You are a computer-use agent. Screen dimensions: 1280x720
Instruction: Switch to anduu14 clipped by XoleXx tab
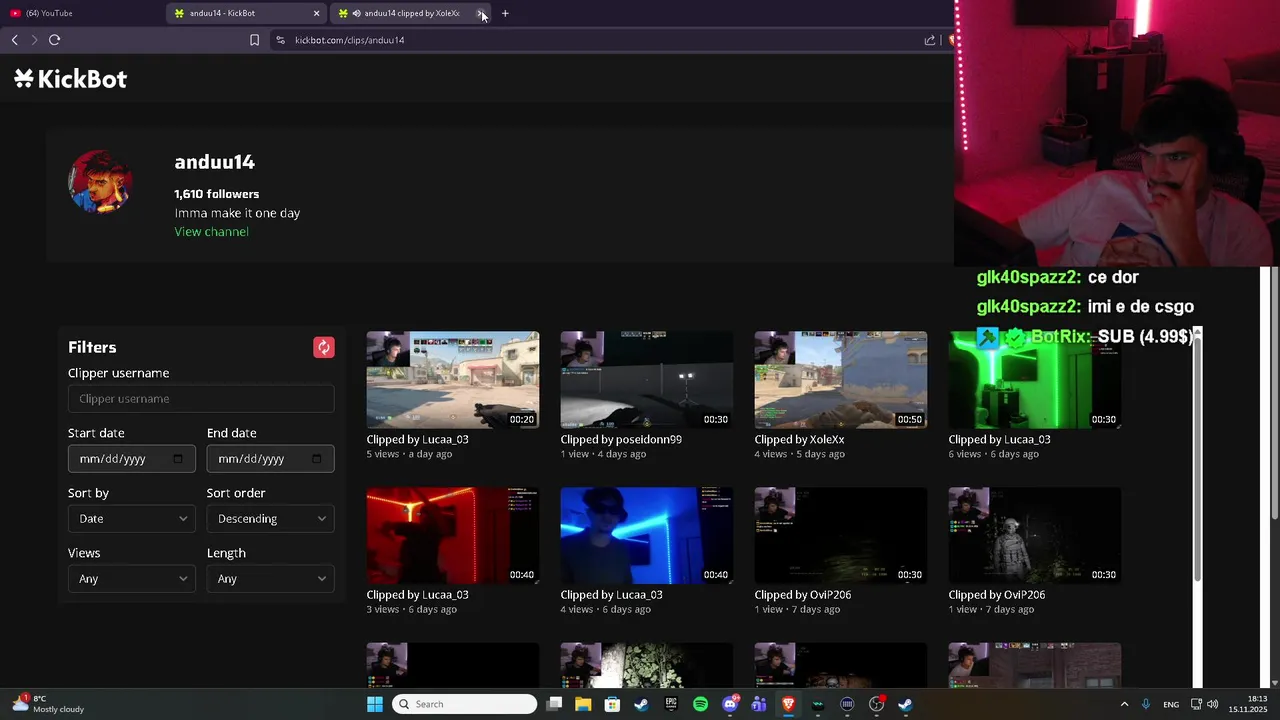pos(411,13)
